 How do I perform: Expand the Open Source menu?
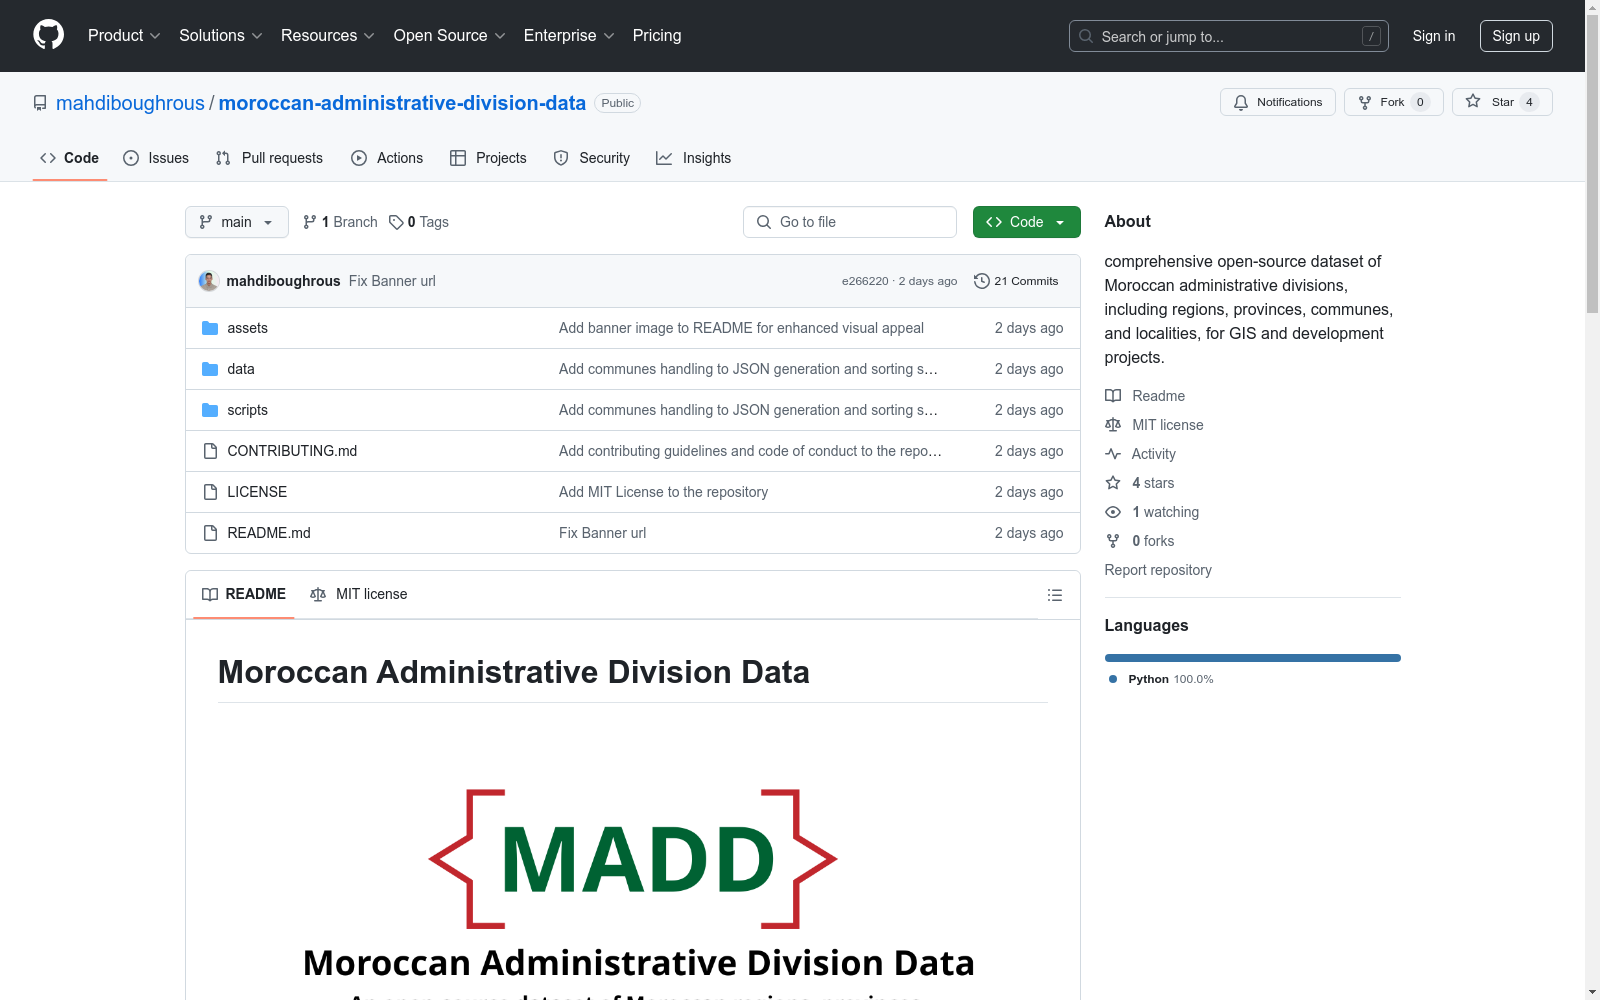[449, 35]
